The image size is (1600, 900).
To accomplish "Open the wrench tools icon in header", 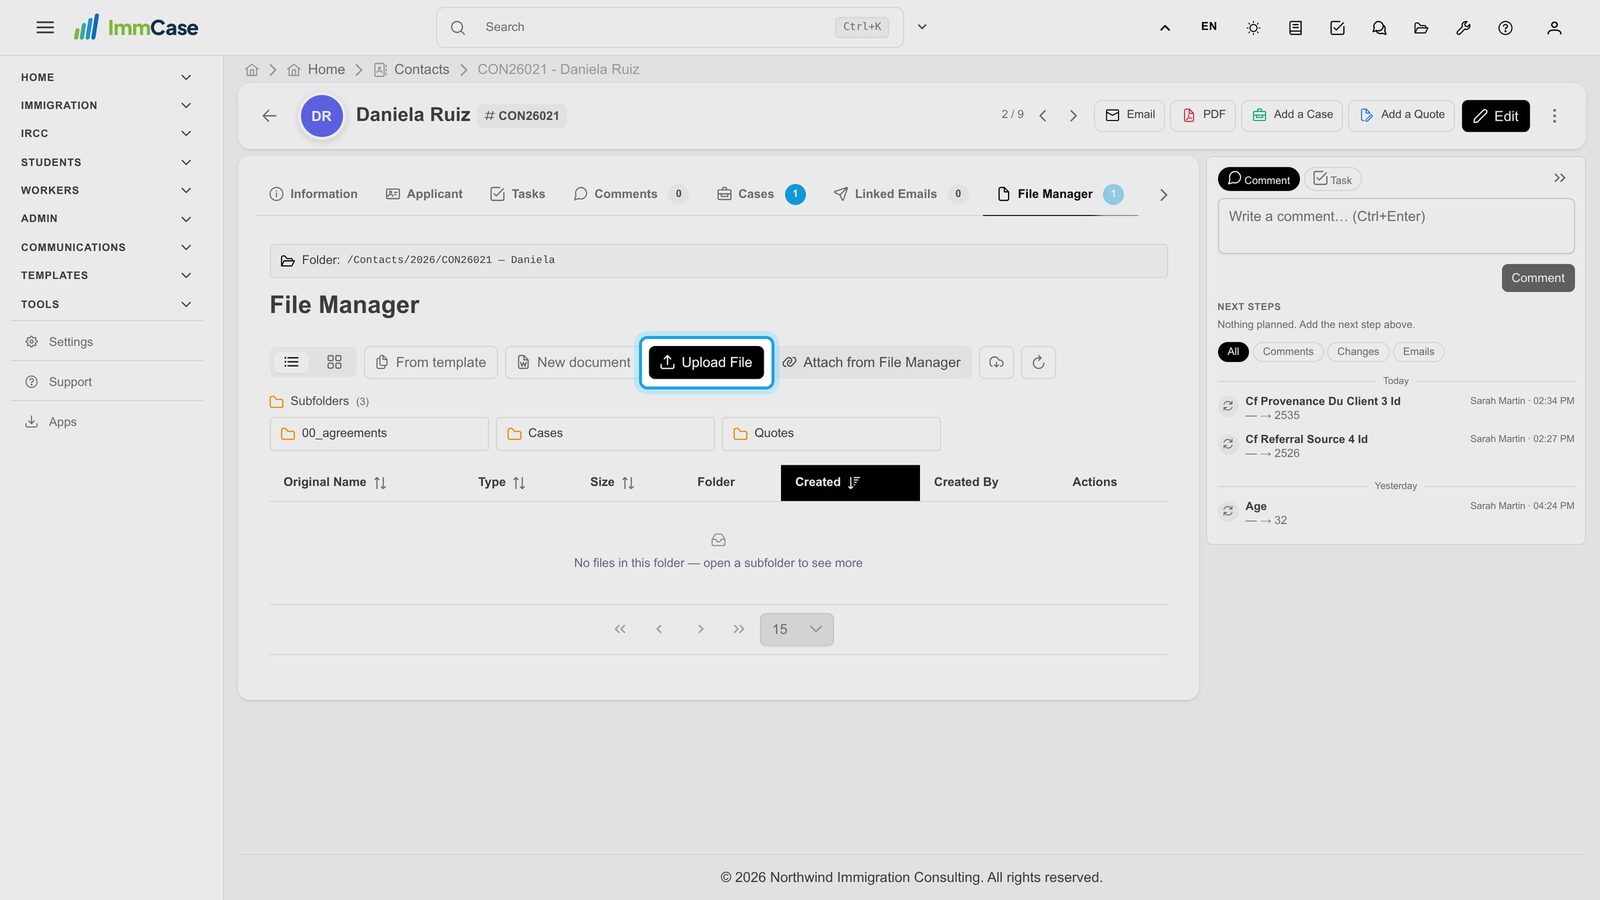I will point(1463,28).
